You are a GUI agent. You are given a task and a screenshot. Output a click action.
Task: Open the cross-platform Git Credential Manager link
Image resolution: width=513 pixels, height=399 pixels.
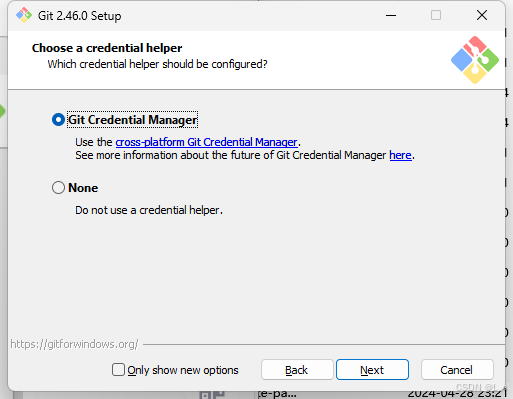(206, 142)
